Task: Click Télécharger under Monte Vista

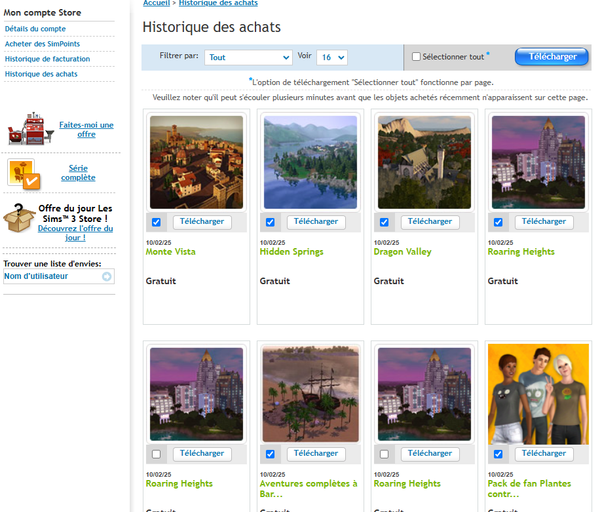Action: tap(202, 222)
